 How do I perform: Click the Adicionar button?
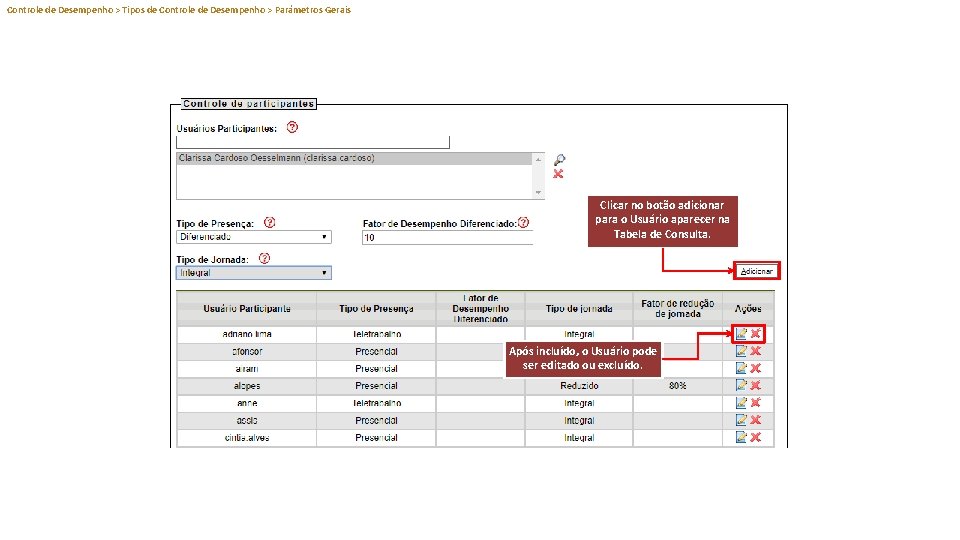tap(757, 271)
